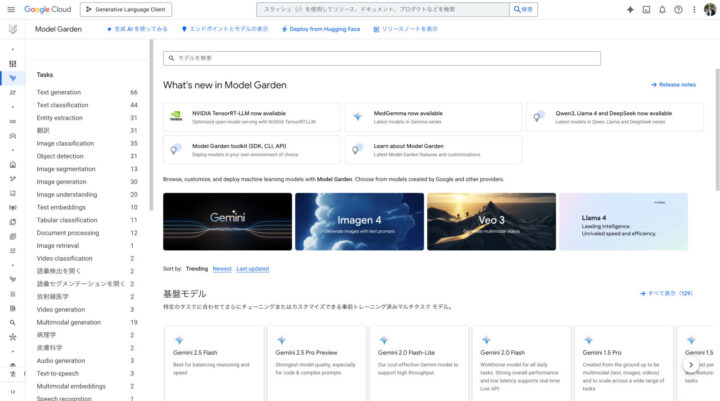Focus the header resource search field

(x=383, y=9)
